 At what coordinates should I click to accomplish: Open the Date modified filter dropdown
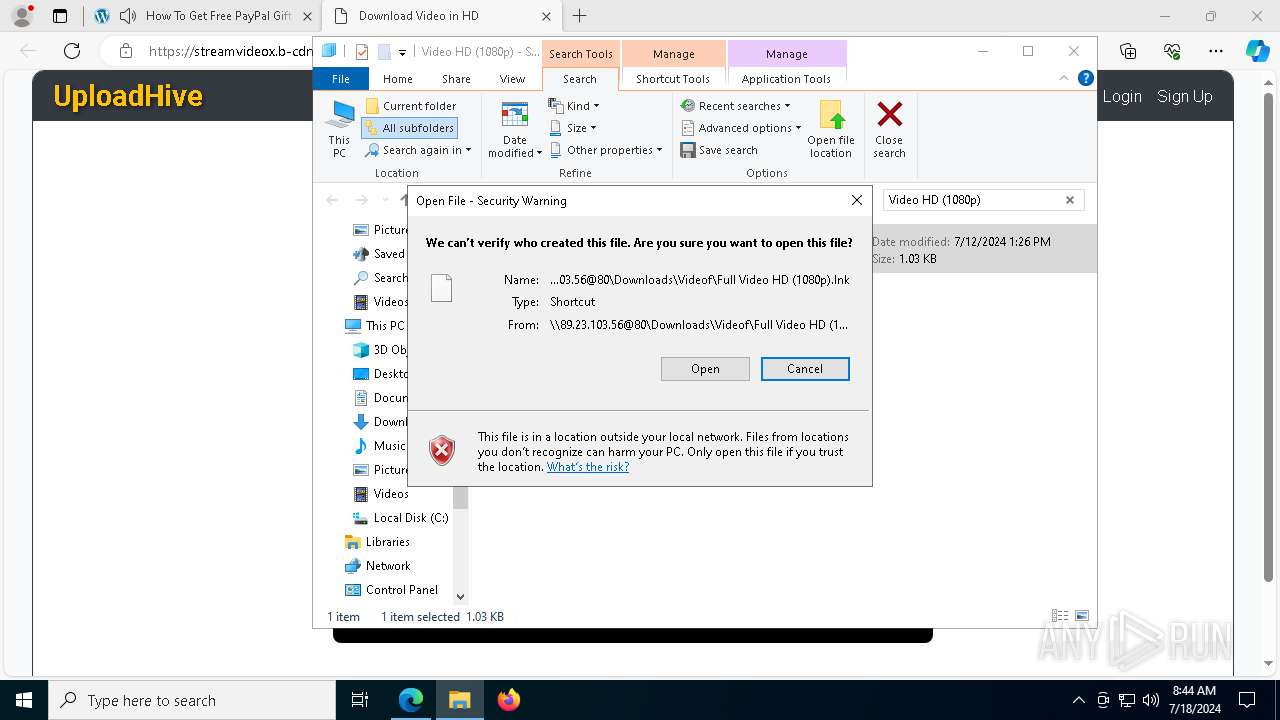click(x=515, y=129)
